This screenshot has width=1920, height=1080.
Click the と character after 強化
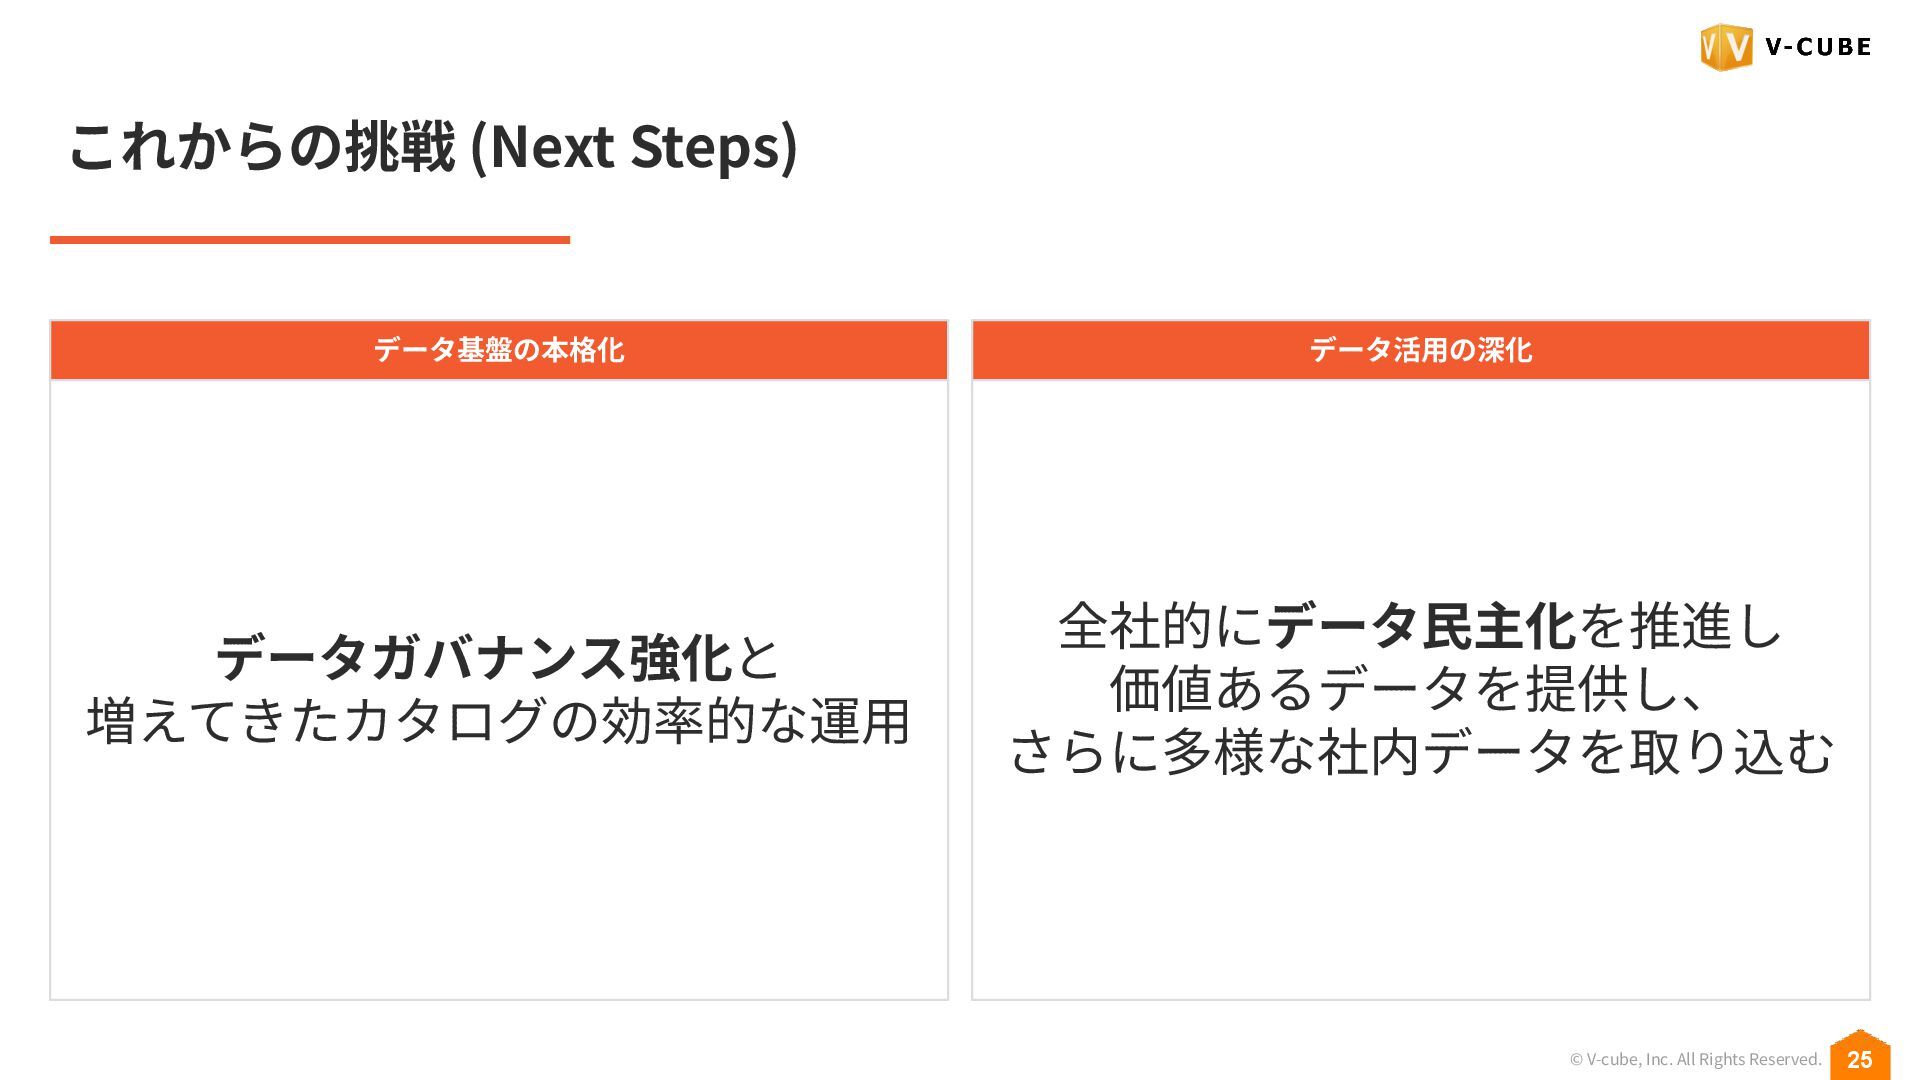[x=757, y=658]
